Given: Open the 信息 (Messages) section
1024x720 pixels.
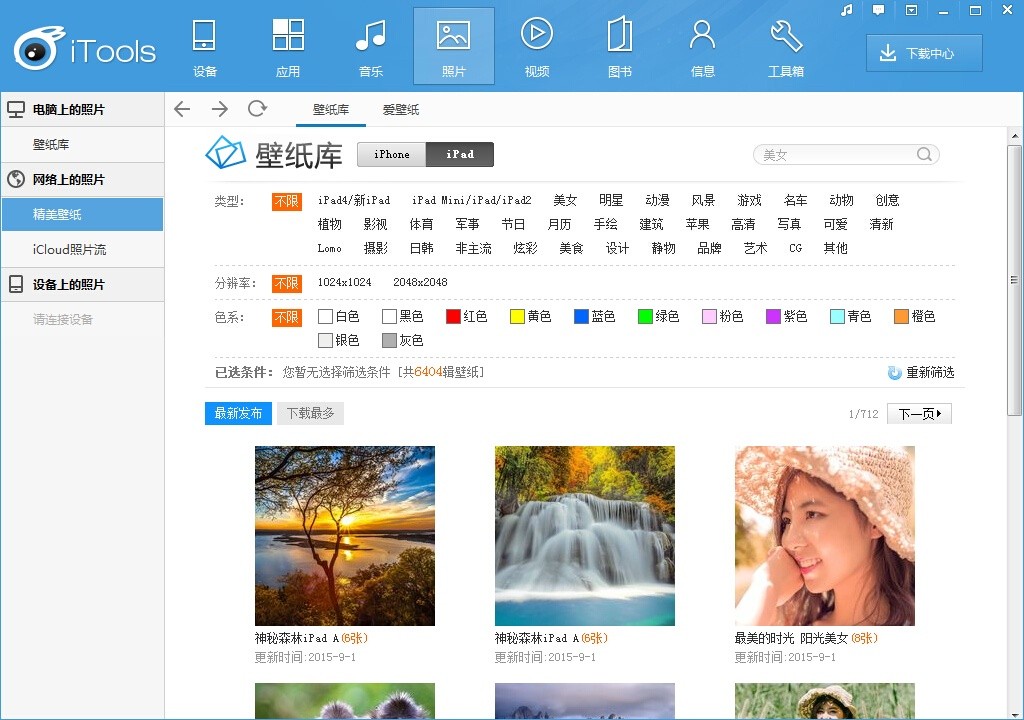Looking at the screenshot, I should 703,45.
